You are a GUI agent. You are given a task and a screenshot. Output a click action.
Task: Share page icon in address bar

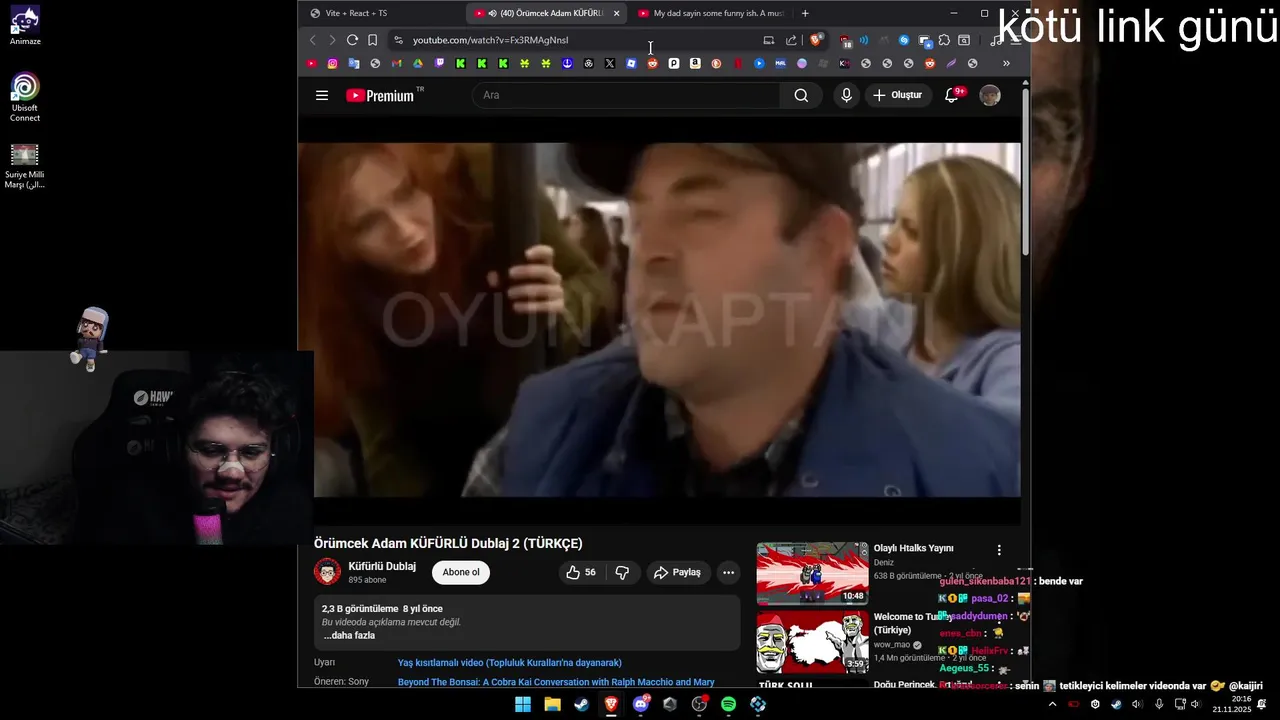(791, 40)
